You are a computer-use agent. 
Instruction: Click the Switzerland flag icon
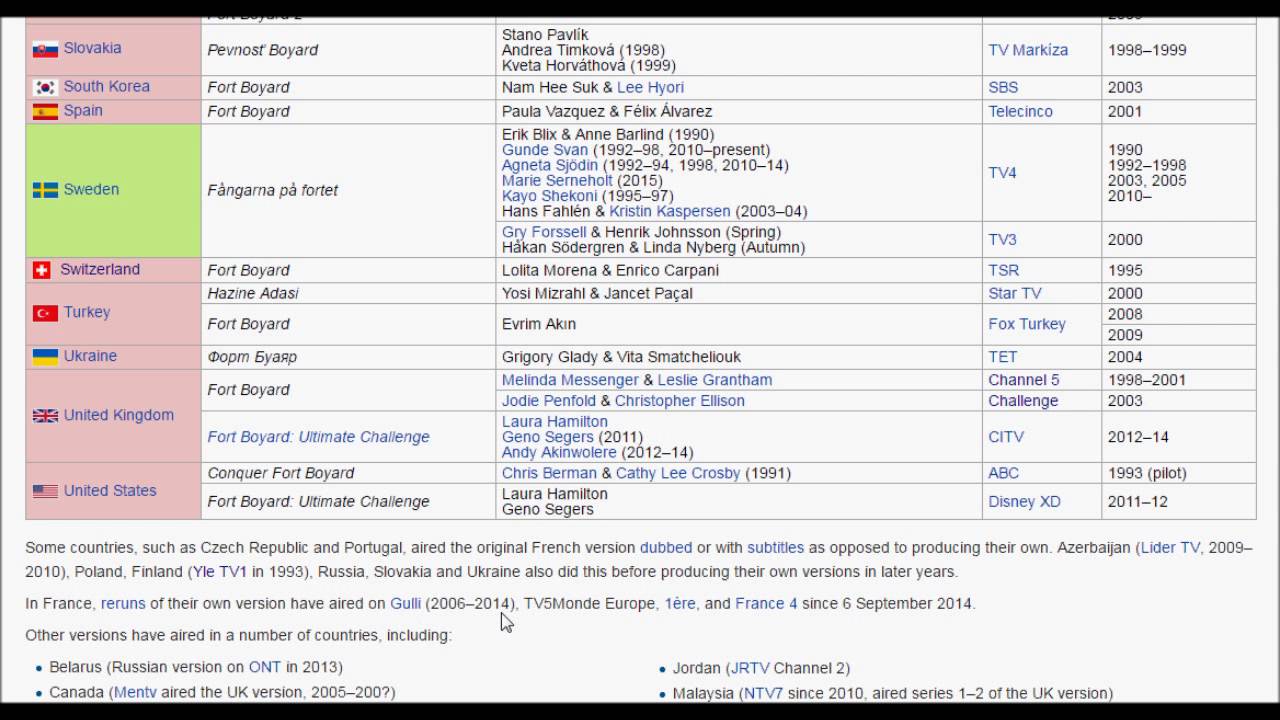point(41,270)
